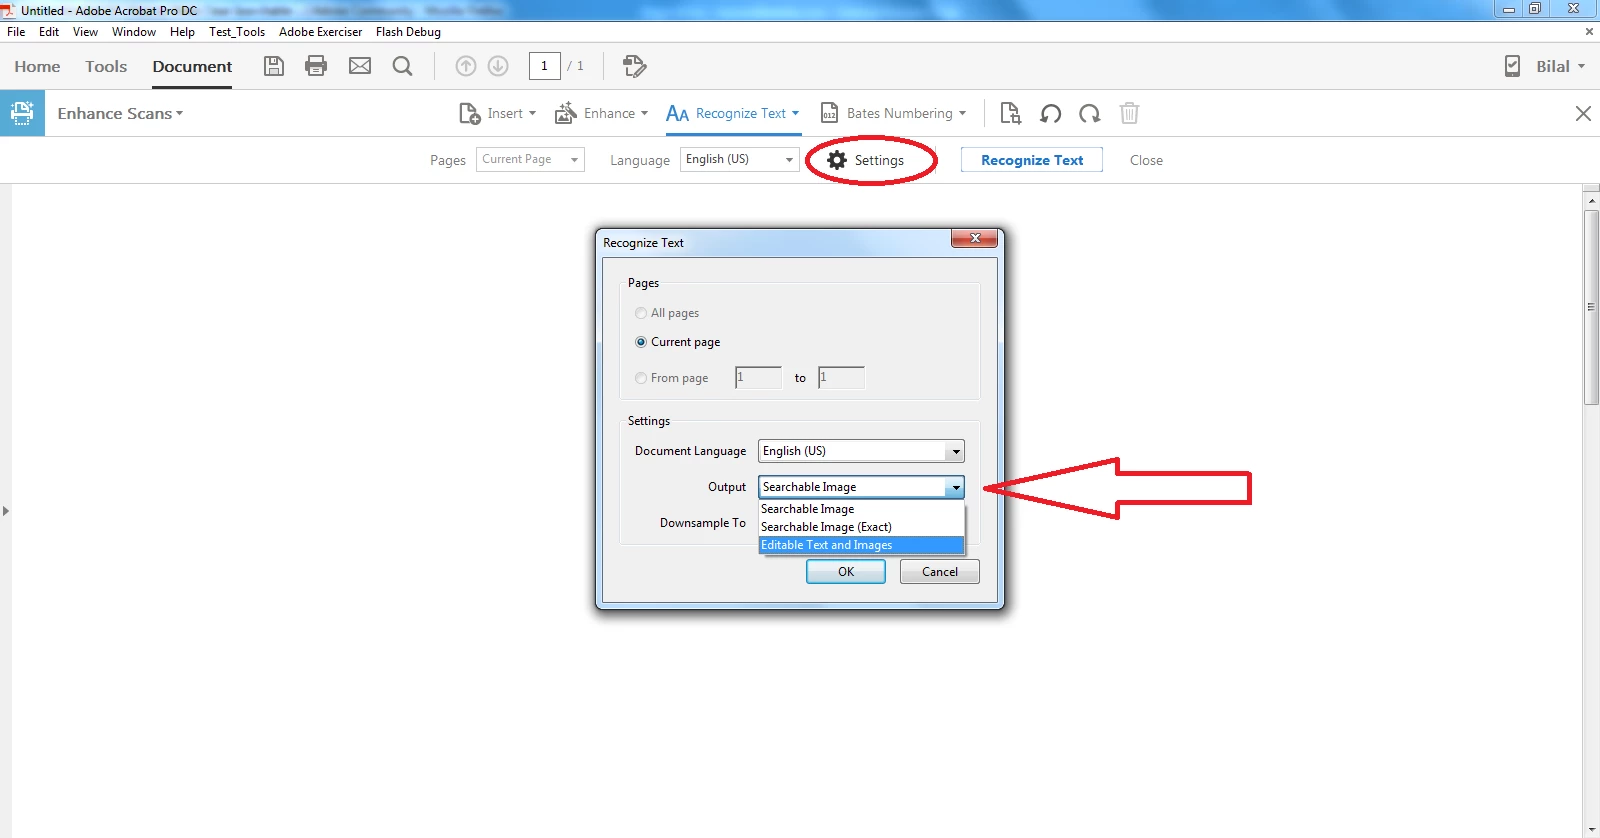Open the View menu

pos(85,32)
